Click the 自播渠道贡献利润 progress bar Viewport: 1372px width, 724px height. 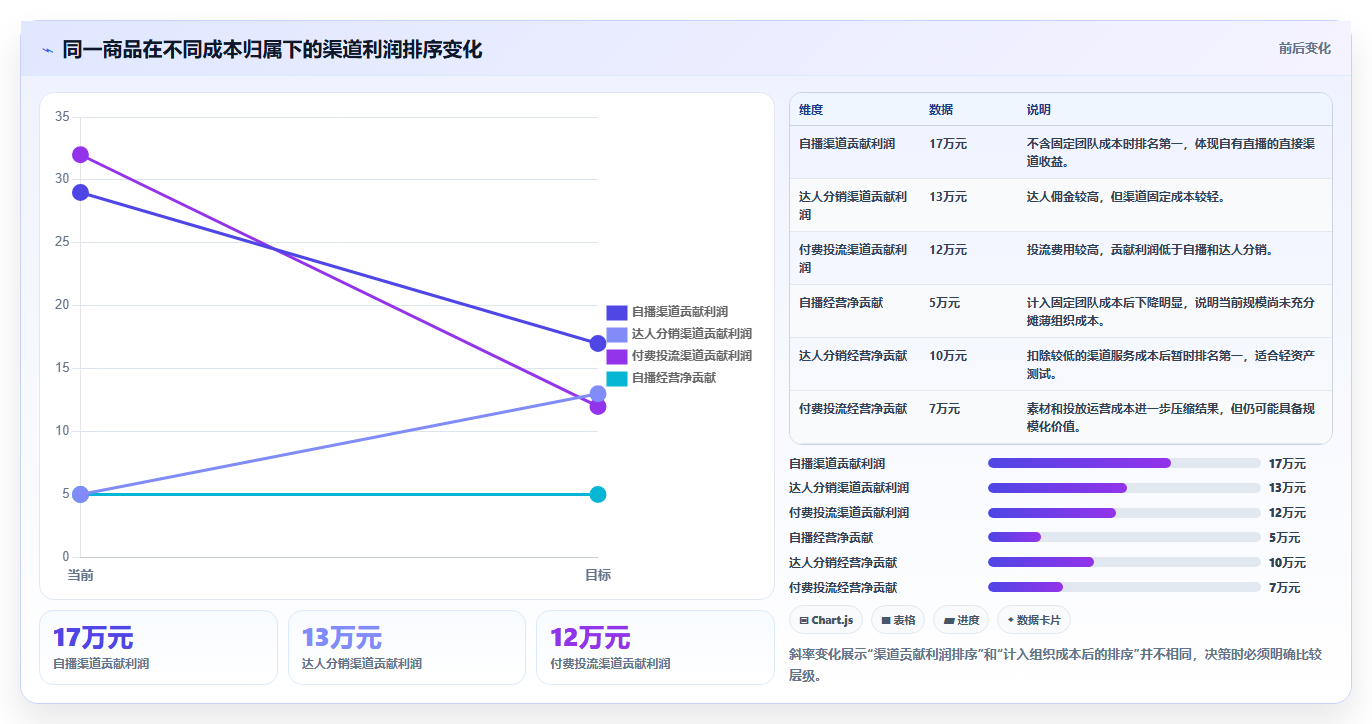pos(1124,463)
